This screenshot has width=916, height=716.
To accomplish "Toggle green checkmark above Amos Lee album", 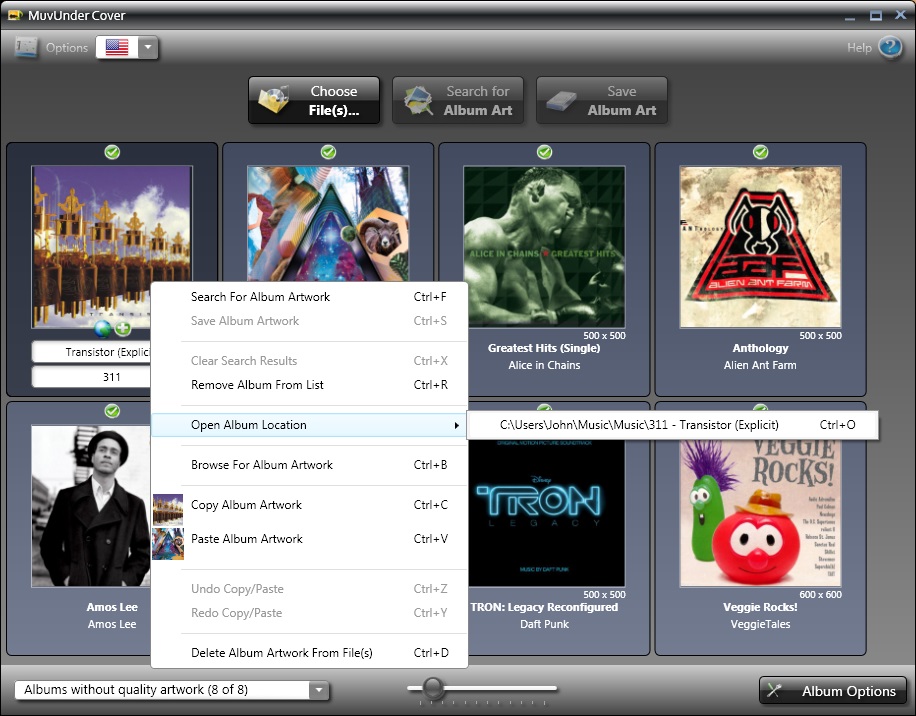I will (112, 411).
